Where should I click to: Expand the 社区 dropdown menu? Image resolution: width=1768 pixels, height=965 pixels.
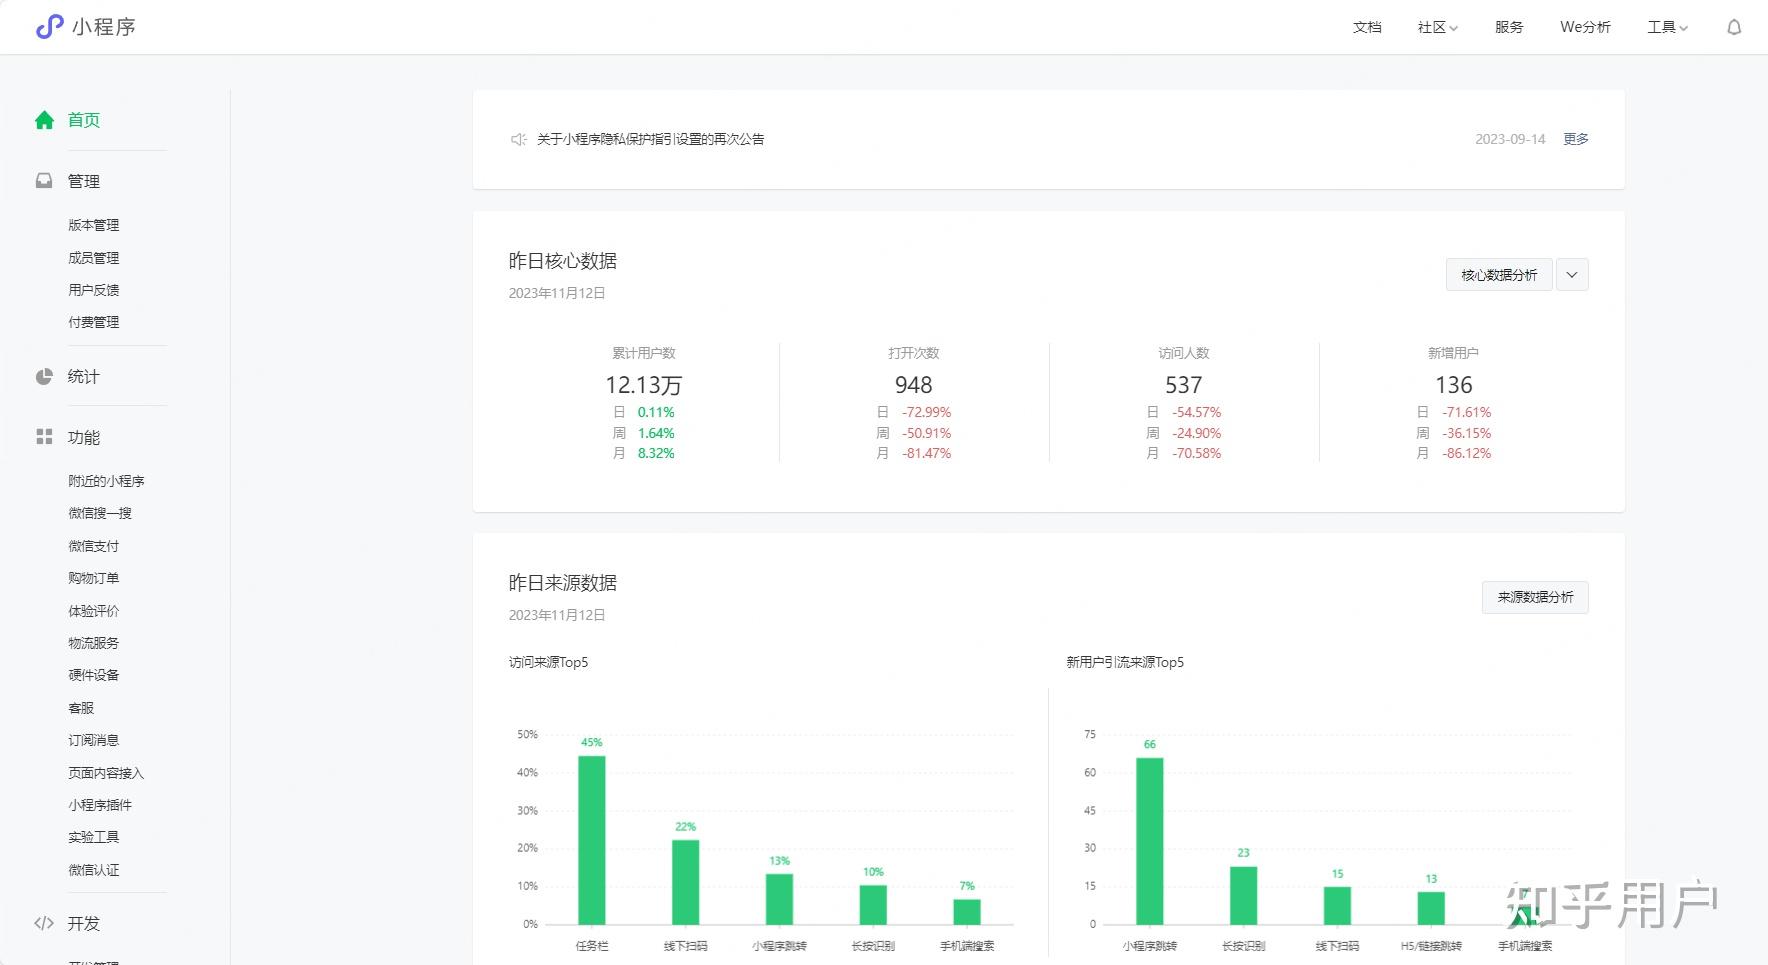pyautogui.click(x=1437, y=27)
